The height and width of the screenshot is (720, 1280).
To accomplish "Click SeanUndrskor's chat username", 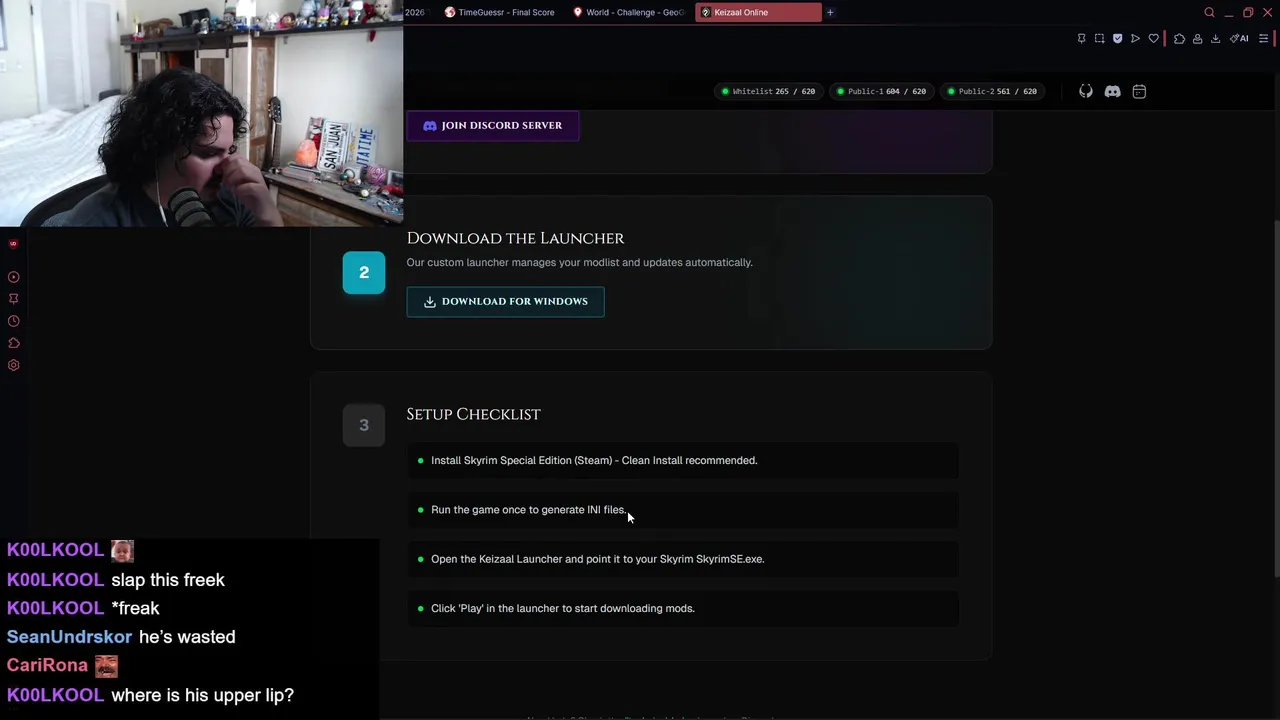I will coord(69,637).
